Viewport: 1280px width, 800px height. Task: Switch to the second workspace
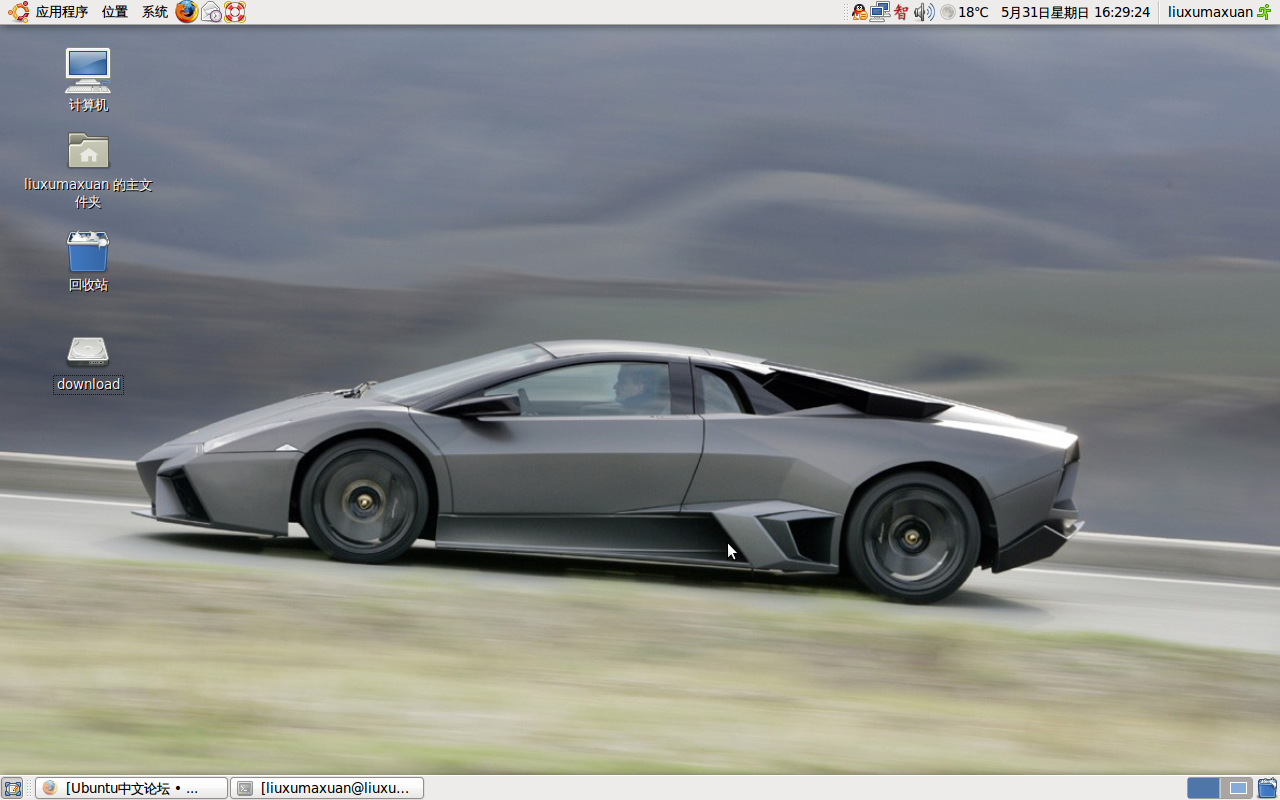click(x=1238, y=788)
